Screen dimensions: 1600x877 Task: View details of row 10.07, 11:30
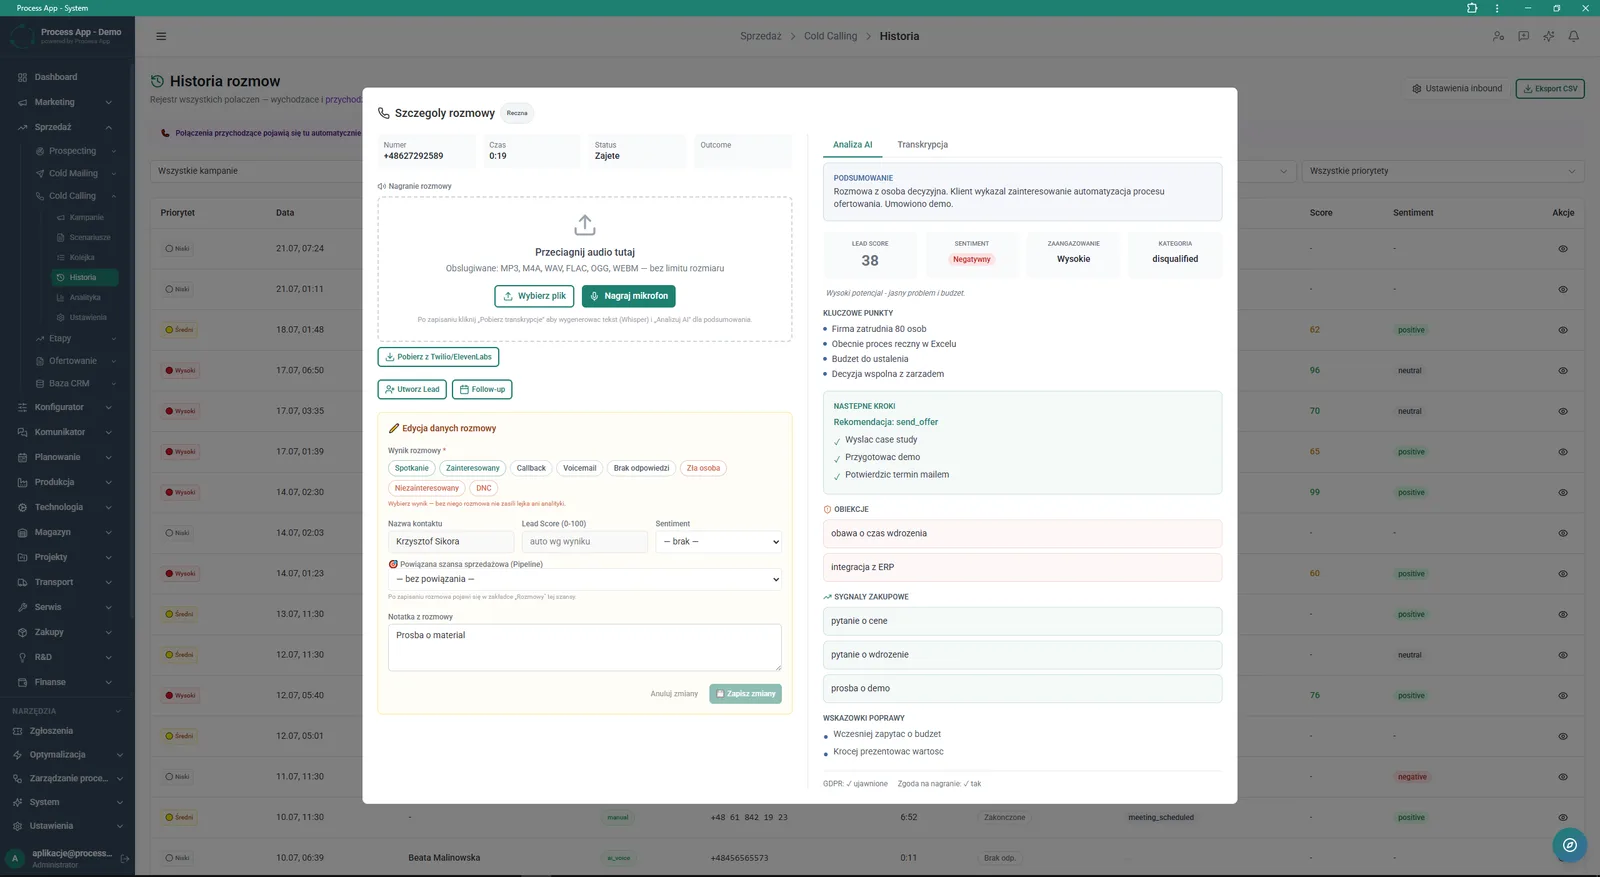pyautogui.click(x=1563, y=817)
